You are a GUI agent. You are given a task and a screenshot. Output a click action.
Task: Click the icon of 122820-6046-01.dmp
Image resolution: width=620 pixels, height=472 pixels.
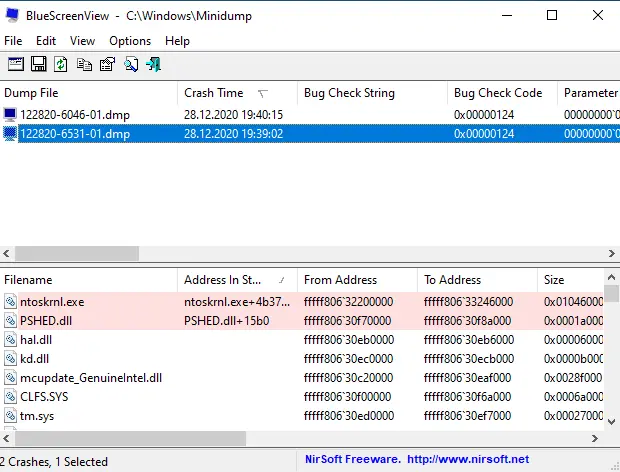10,115
